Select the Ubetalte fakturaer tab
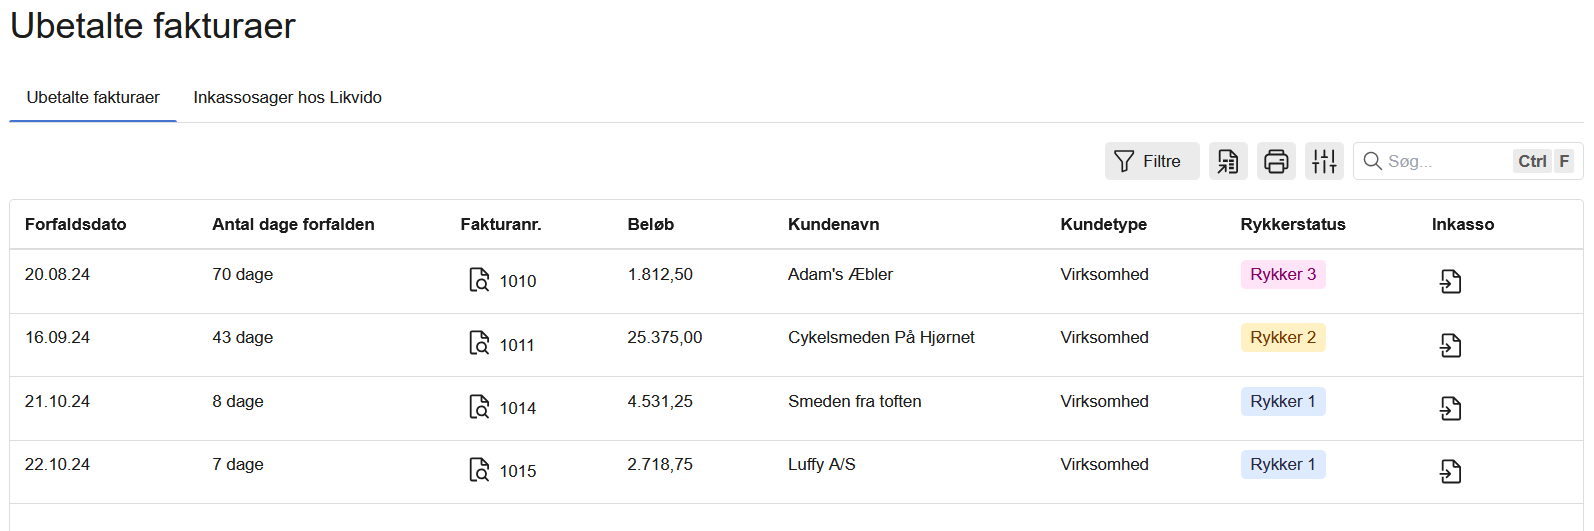This screenshot has width=1594, height=531. (x=93, y=97)
